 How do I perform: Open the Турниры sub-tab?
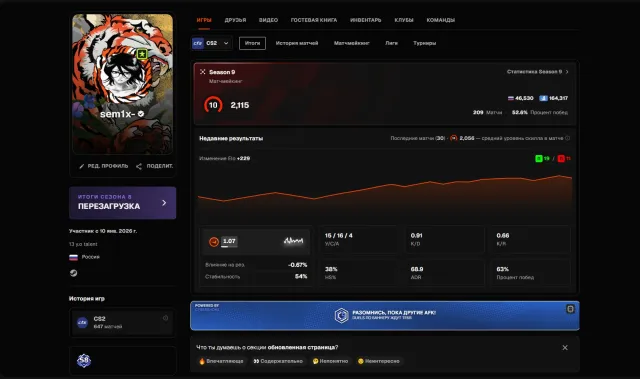[424, 43]
